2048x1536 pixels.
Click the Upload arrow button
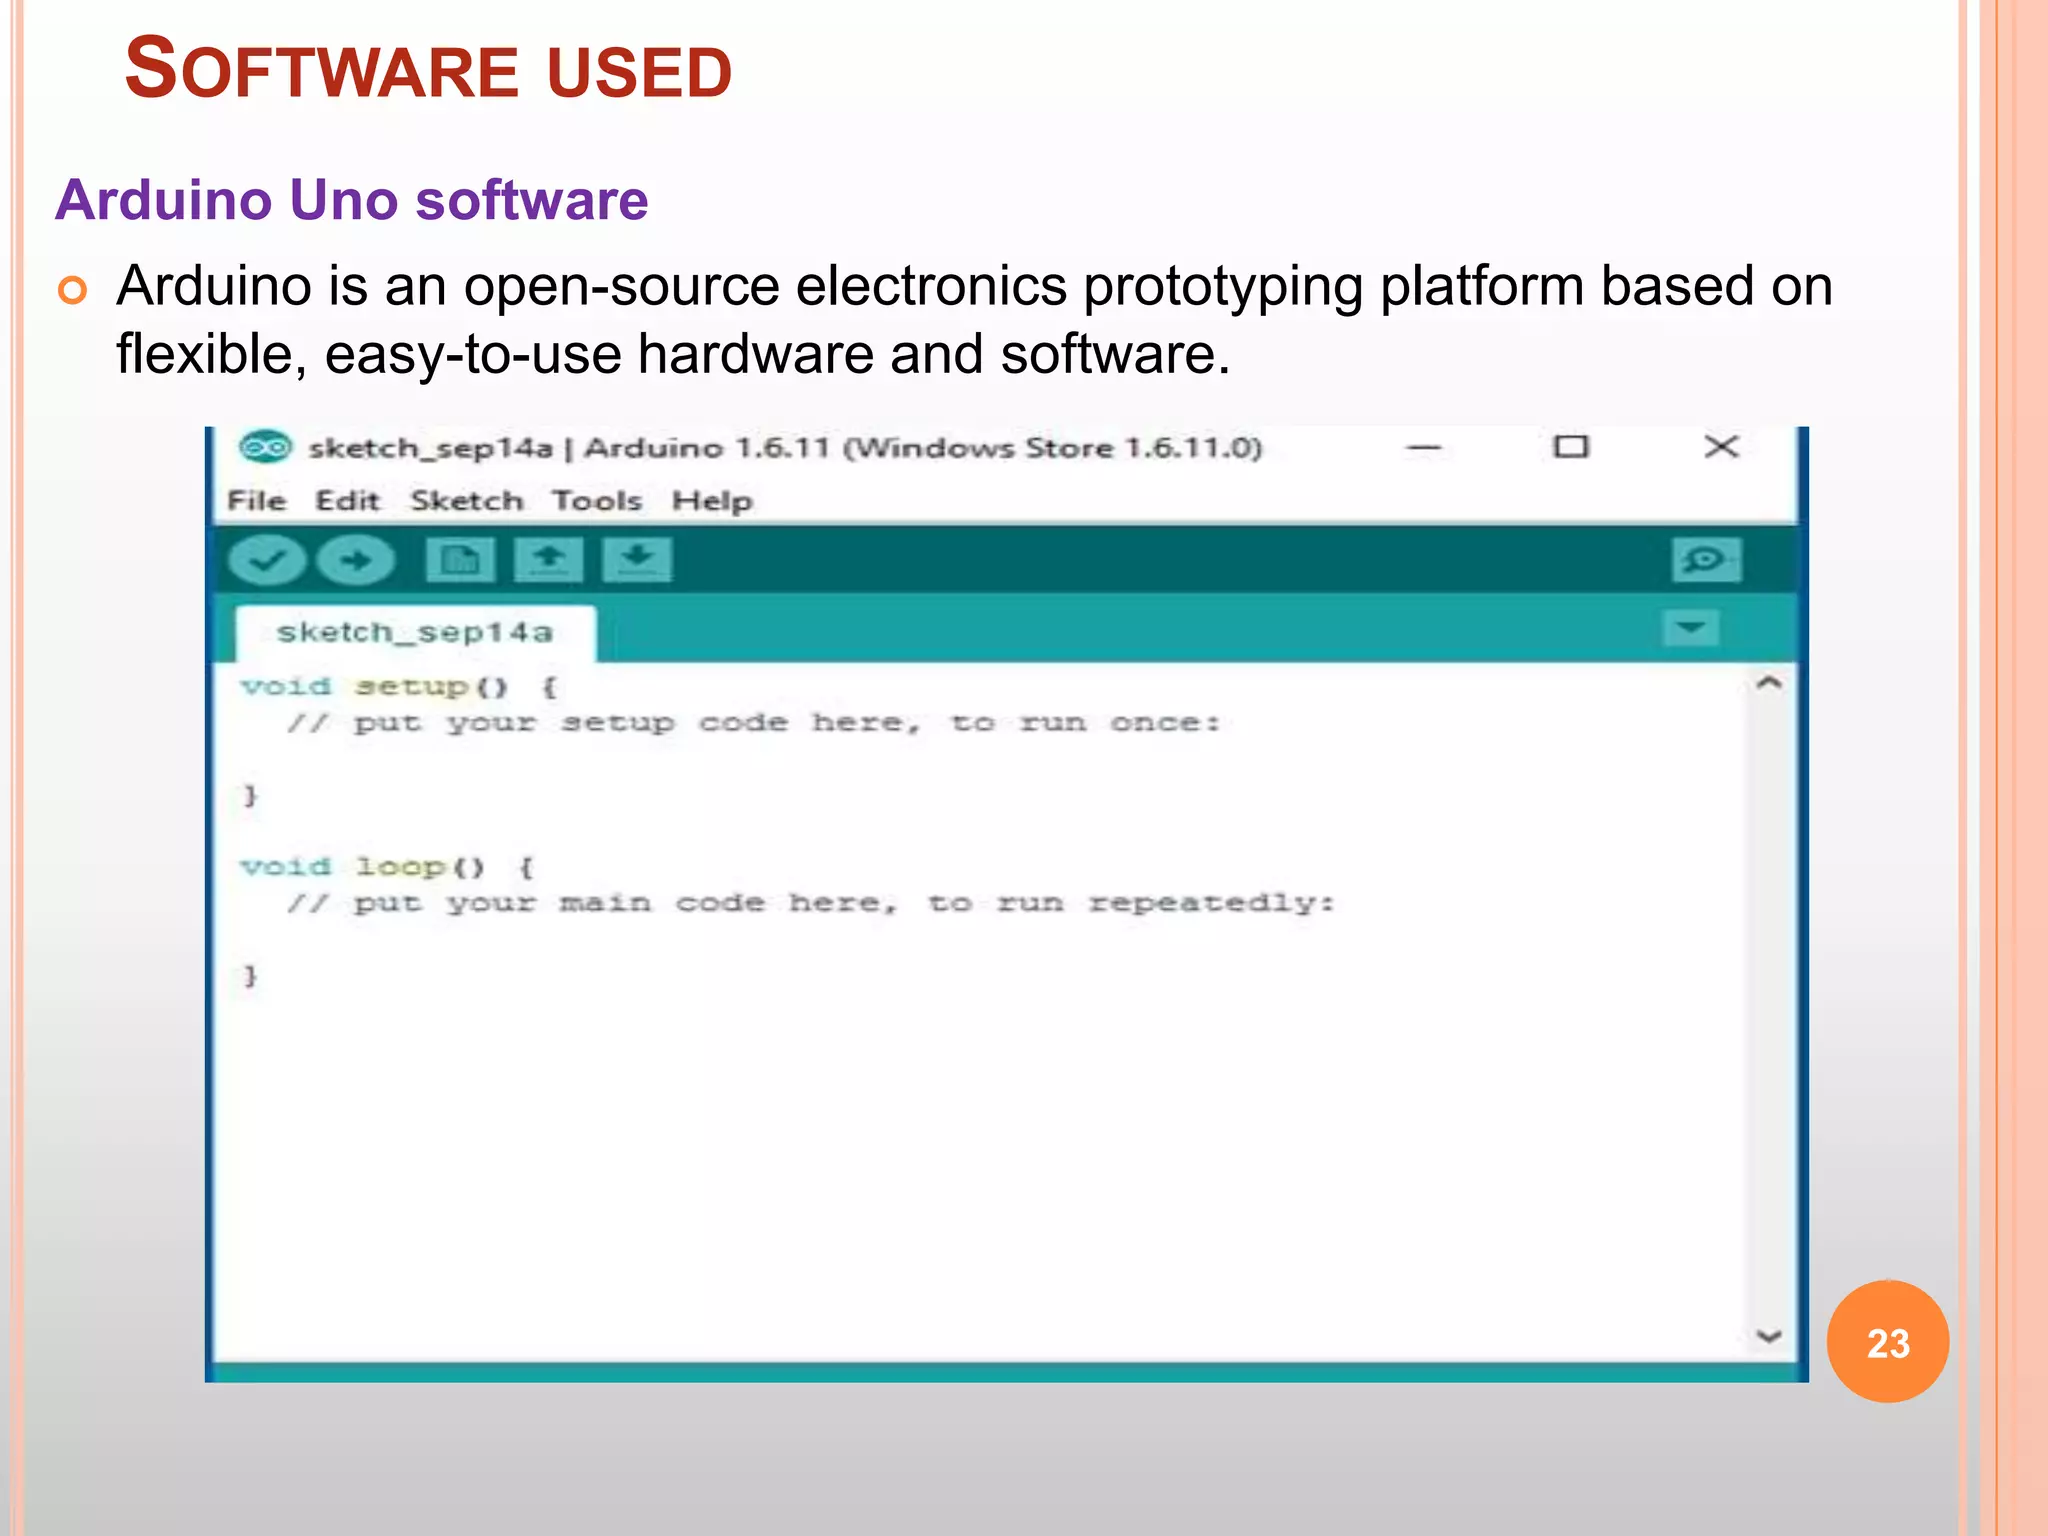coord(356,560)
